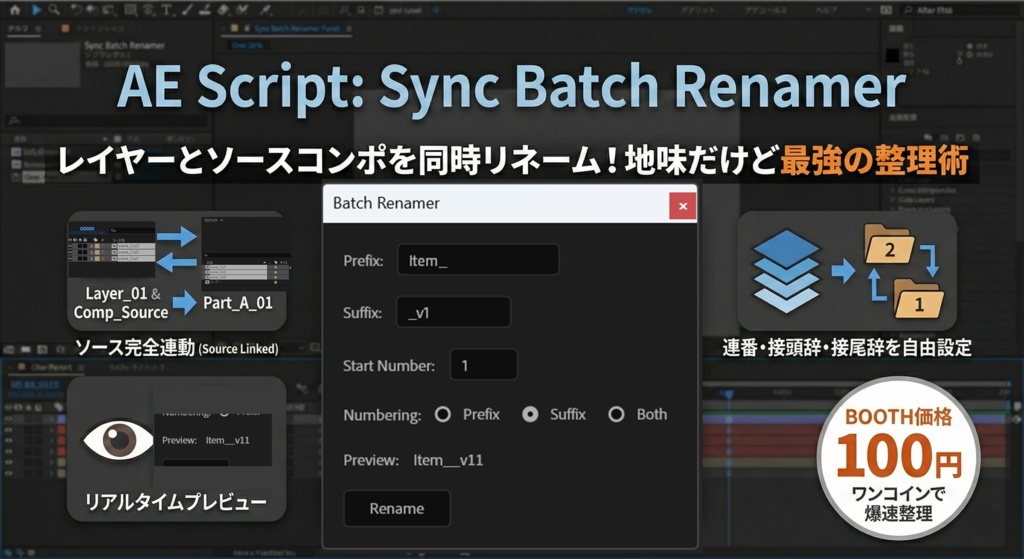Viewport: 1024px width, 559px height.
Task: Switch to Sync Batch Renamer Panel tab
Action: pos(297,29)
